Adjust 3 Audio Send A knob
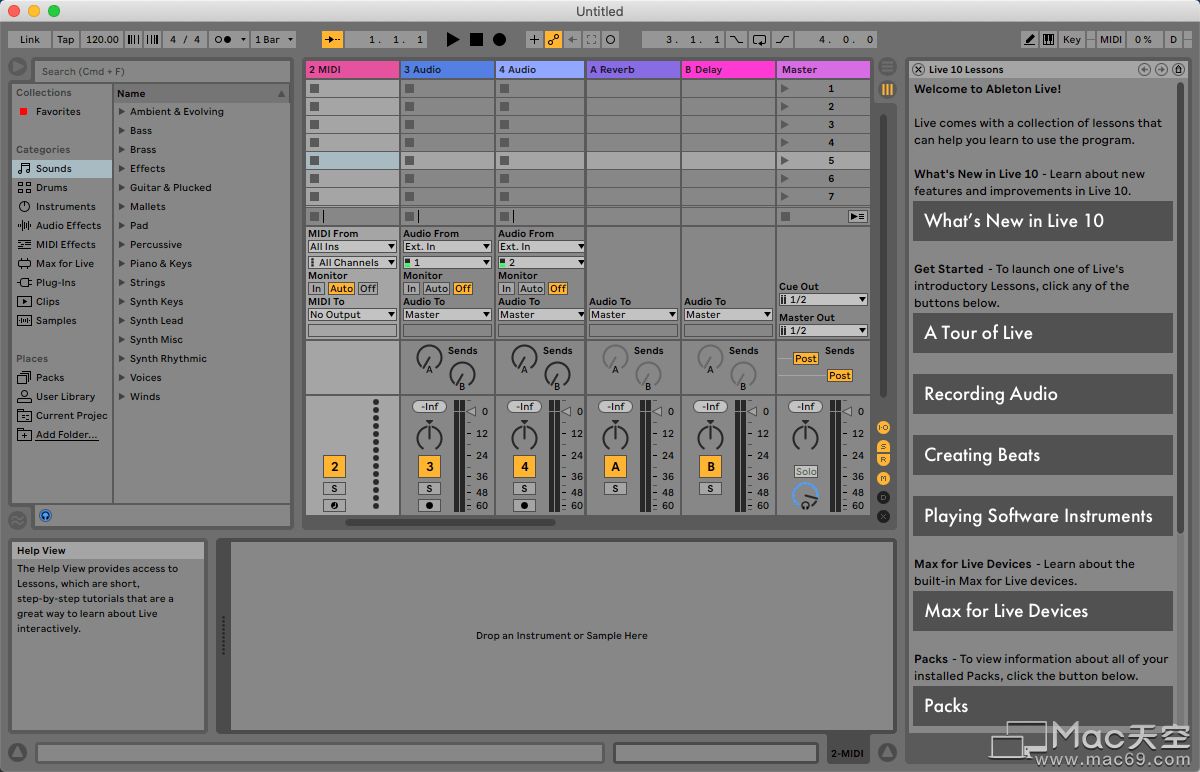The image size is (1200, 772). (x=430, y=357)
